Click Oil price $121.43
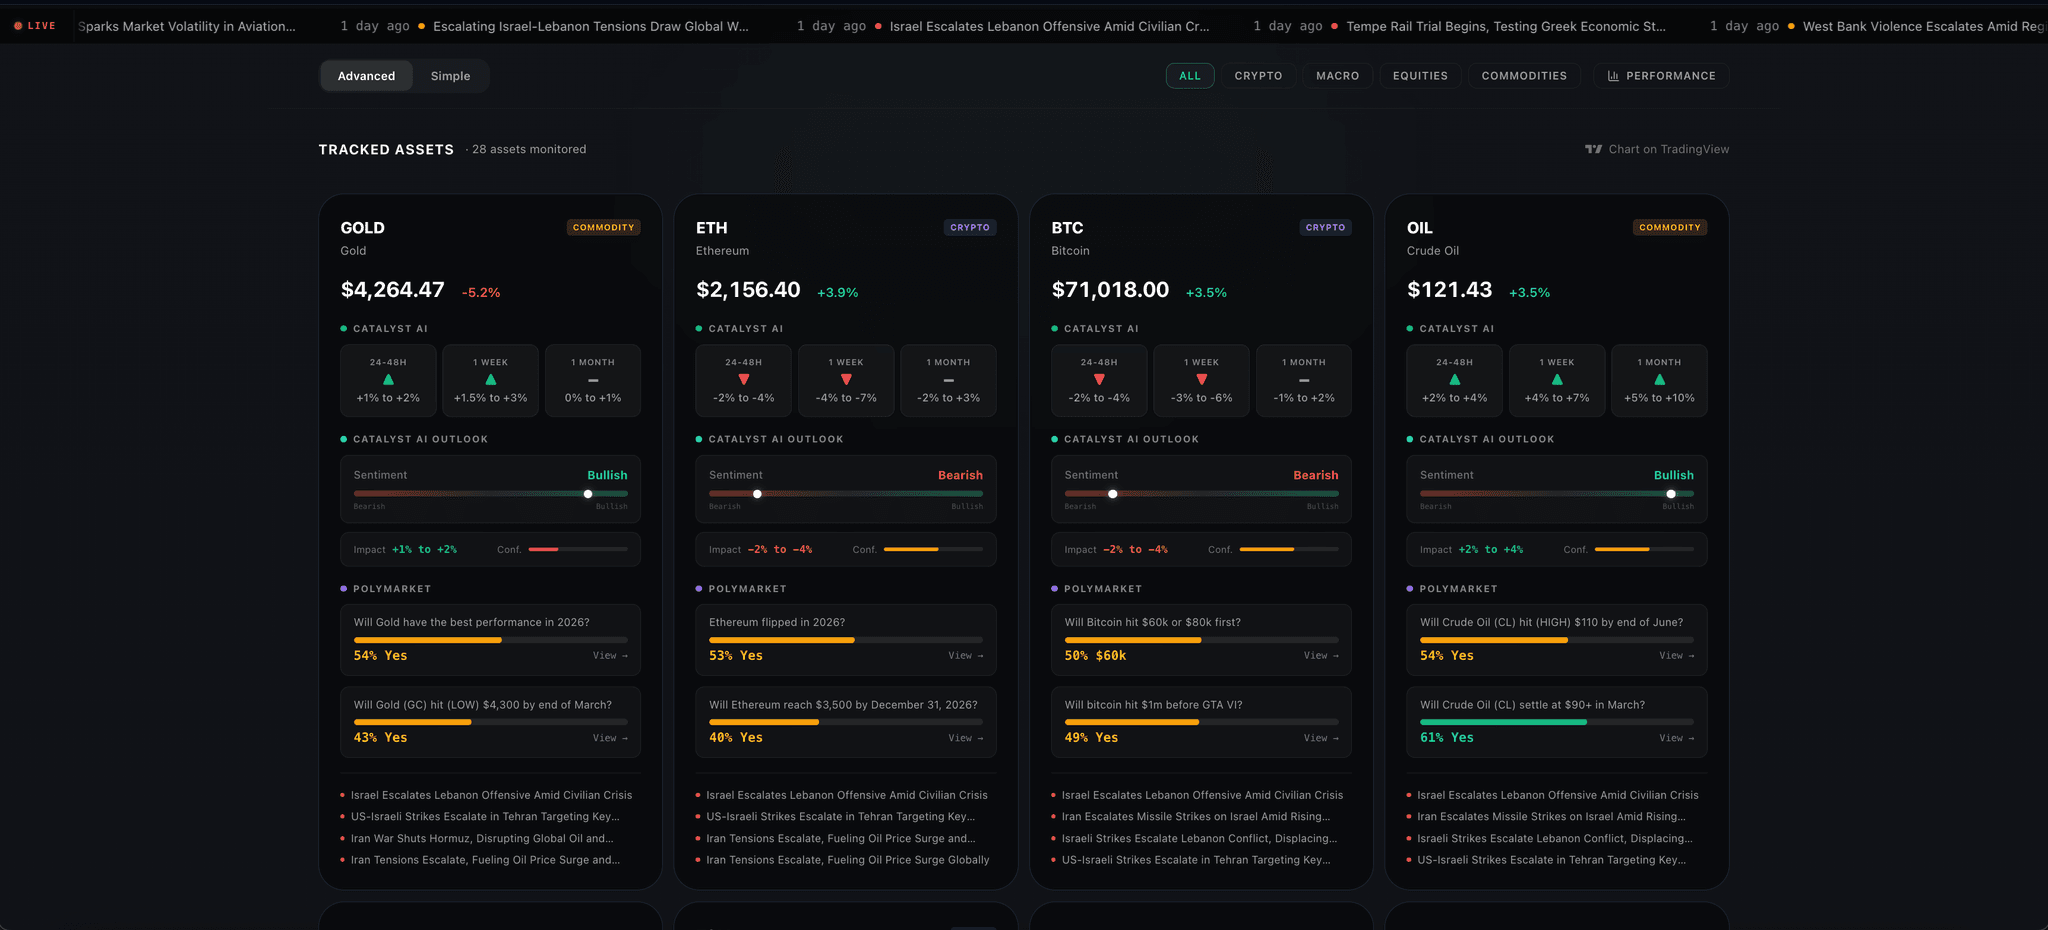 tap(1449, 290)
